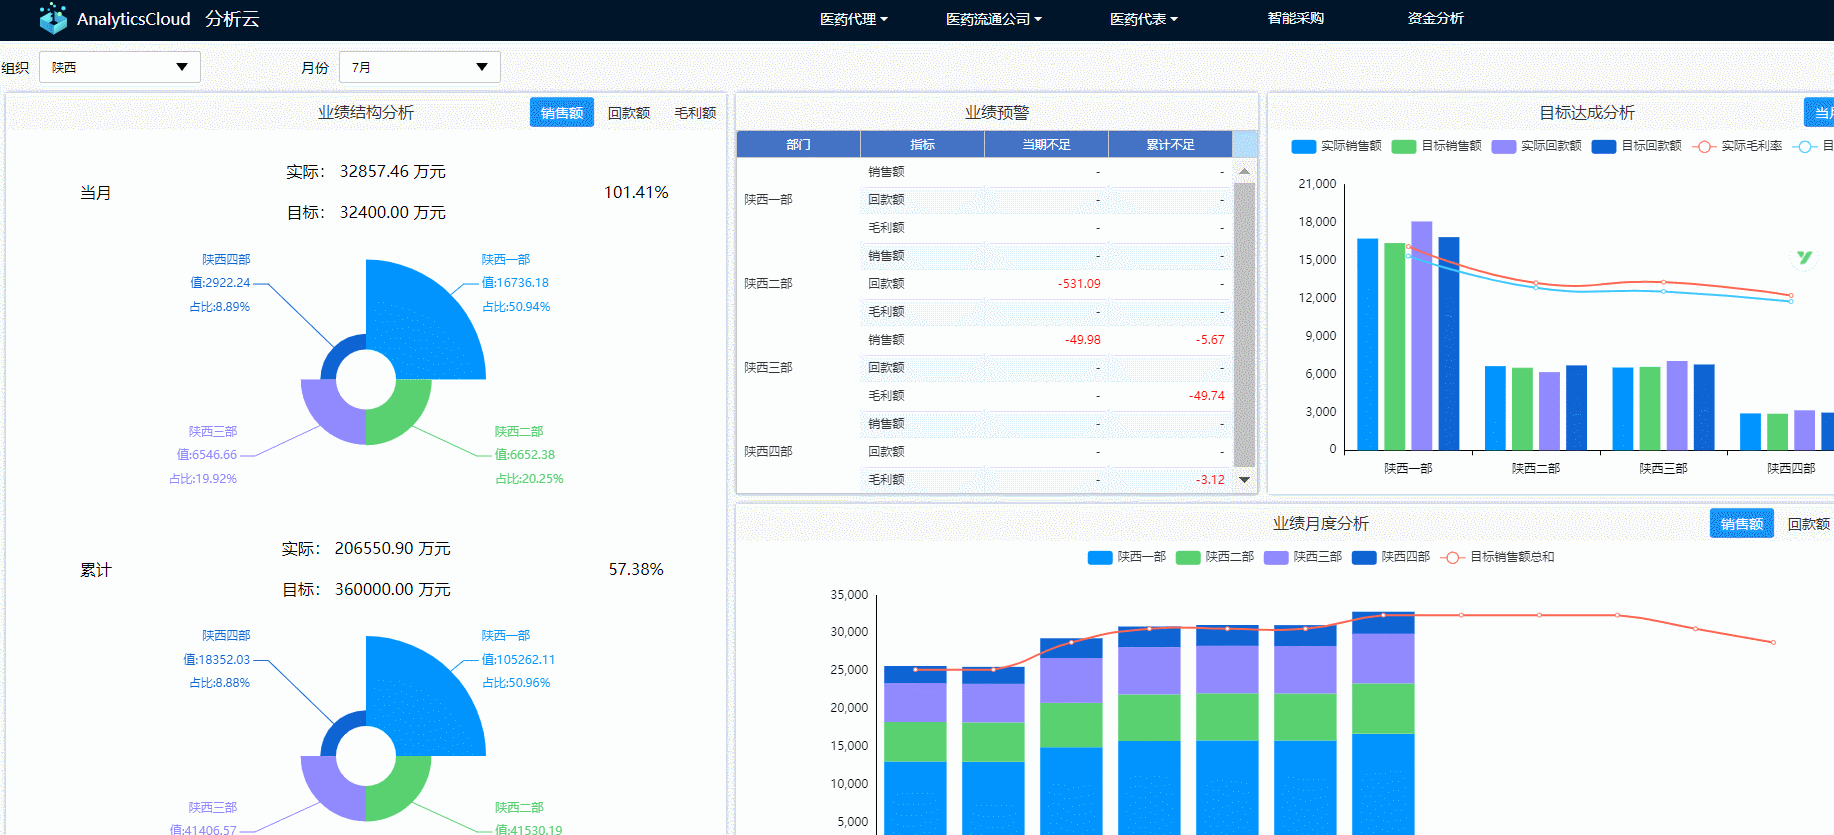This screenshot has width=1834, height=835.
Task: Switch structure analysis to 毛利额
Action: click(695, 113)
